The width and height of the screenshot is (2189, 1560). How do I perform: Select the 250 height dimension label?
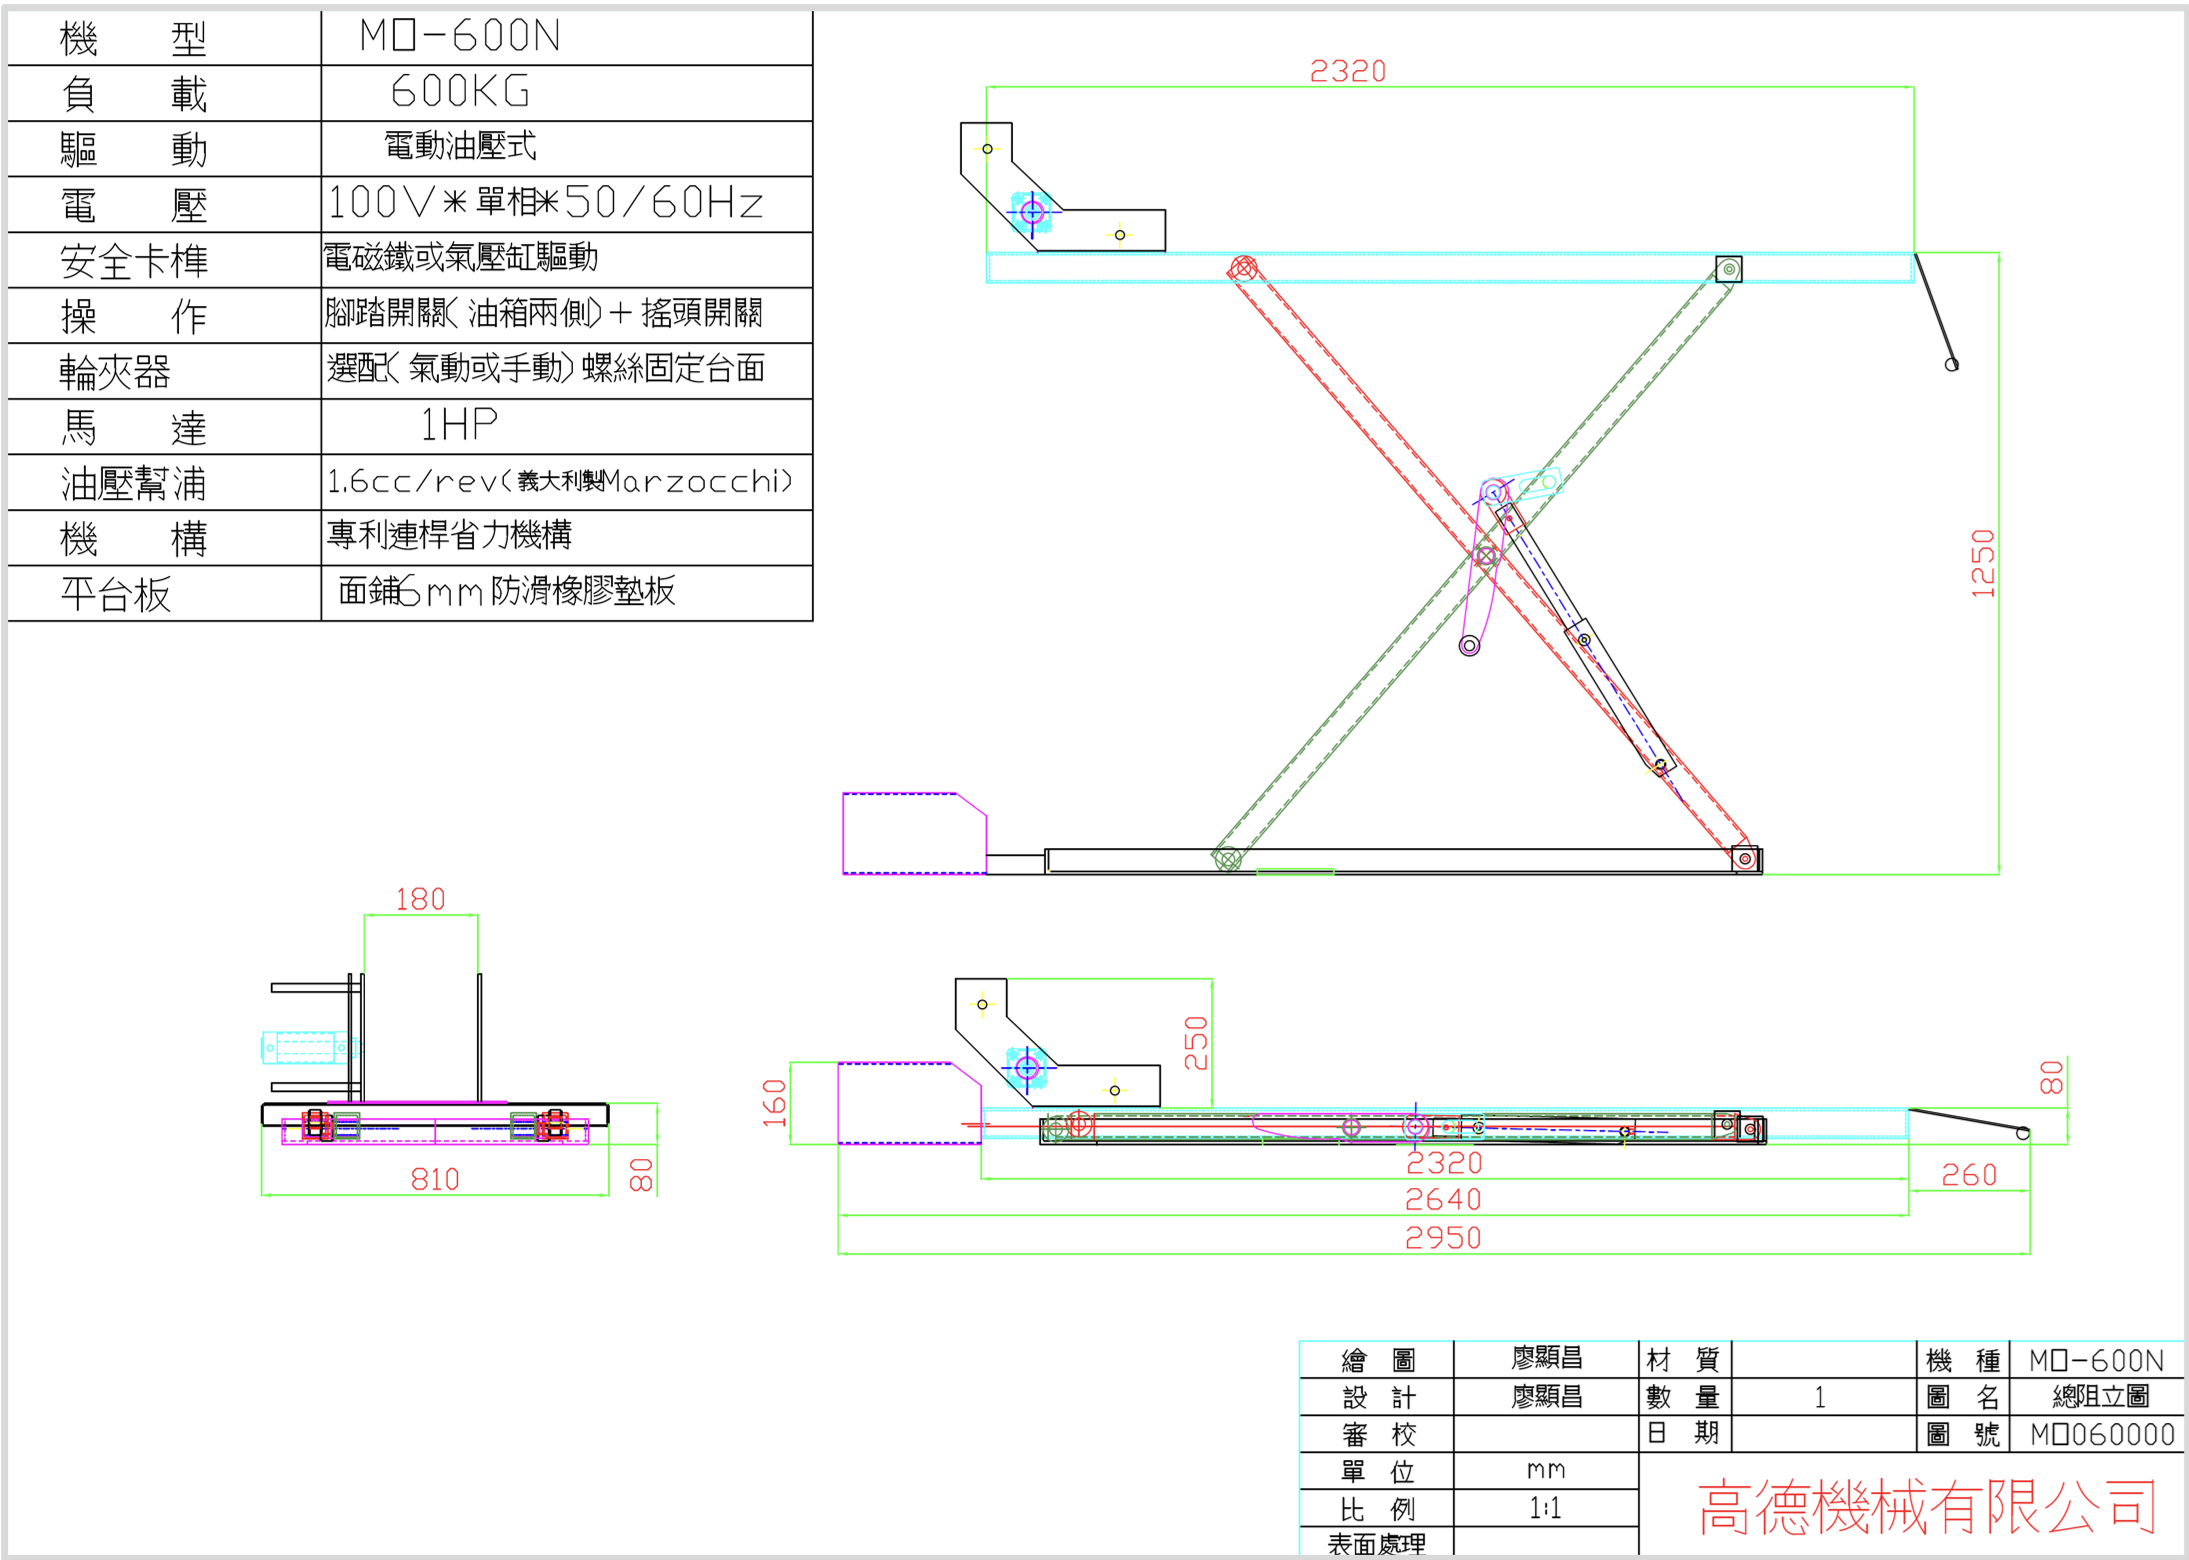pos(1196,1043)
